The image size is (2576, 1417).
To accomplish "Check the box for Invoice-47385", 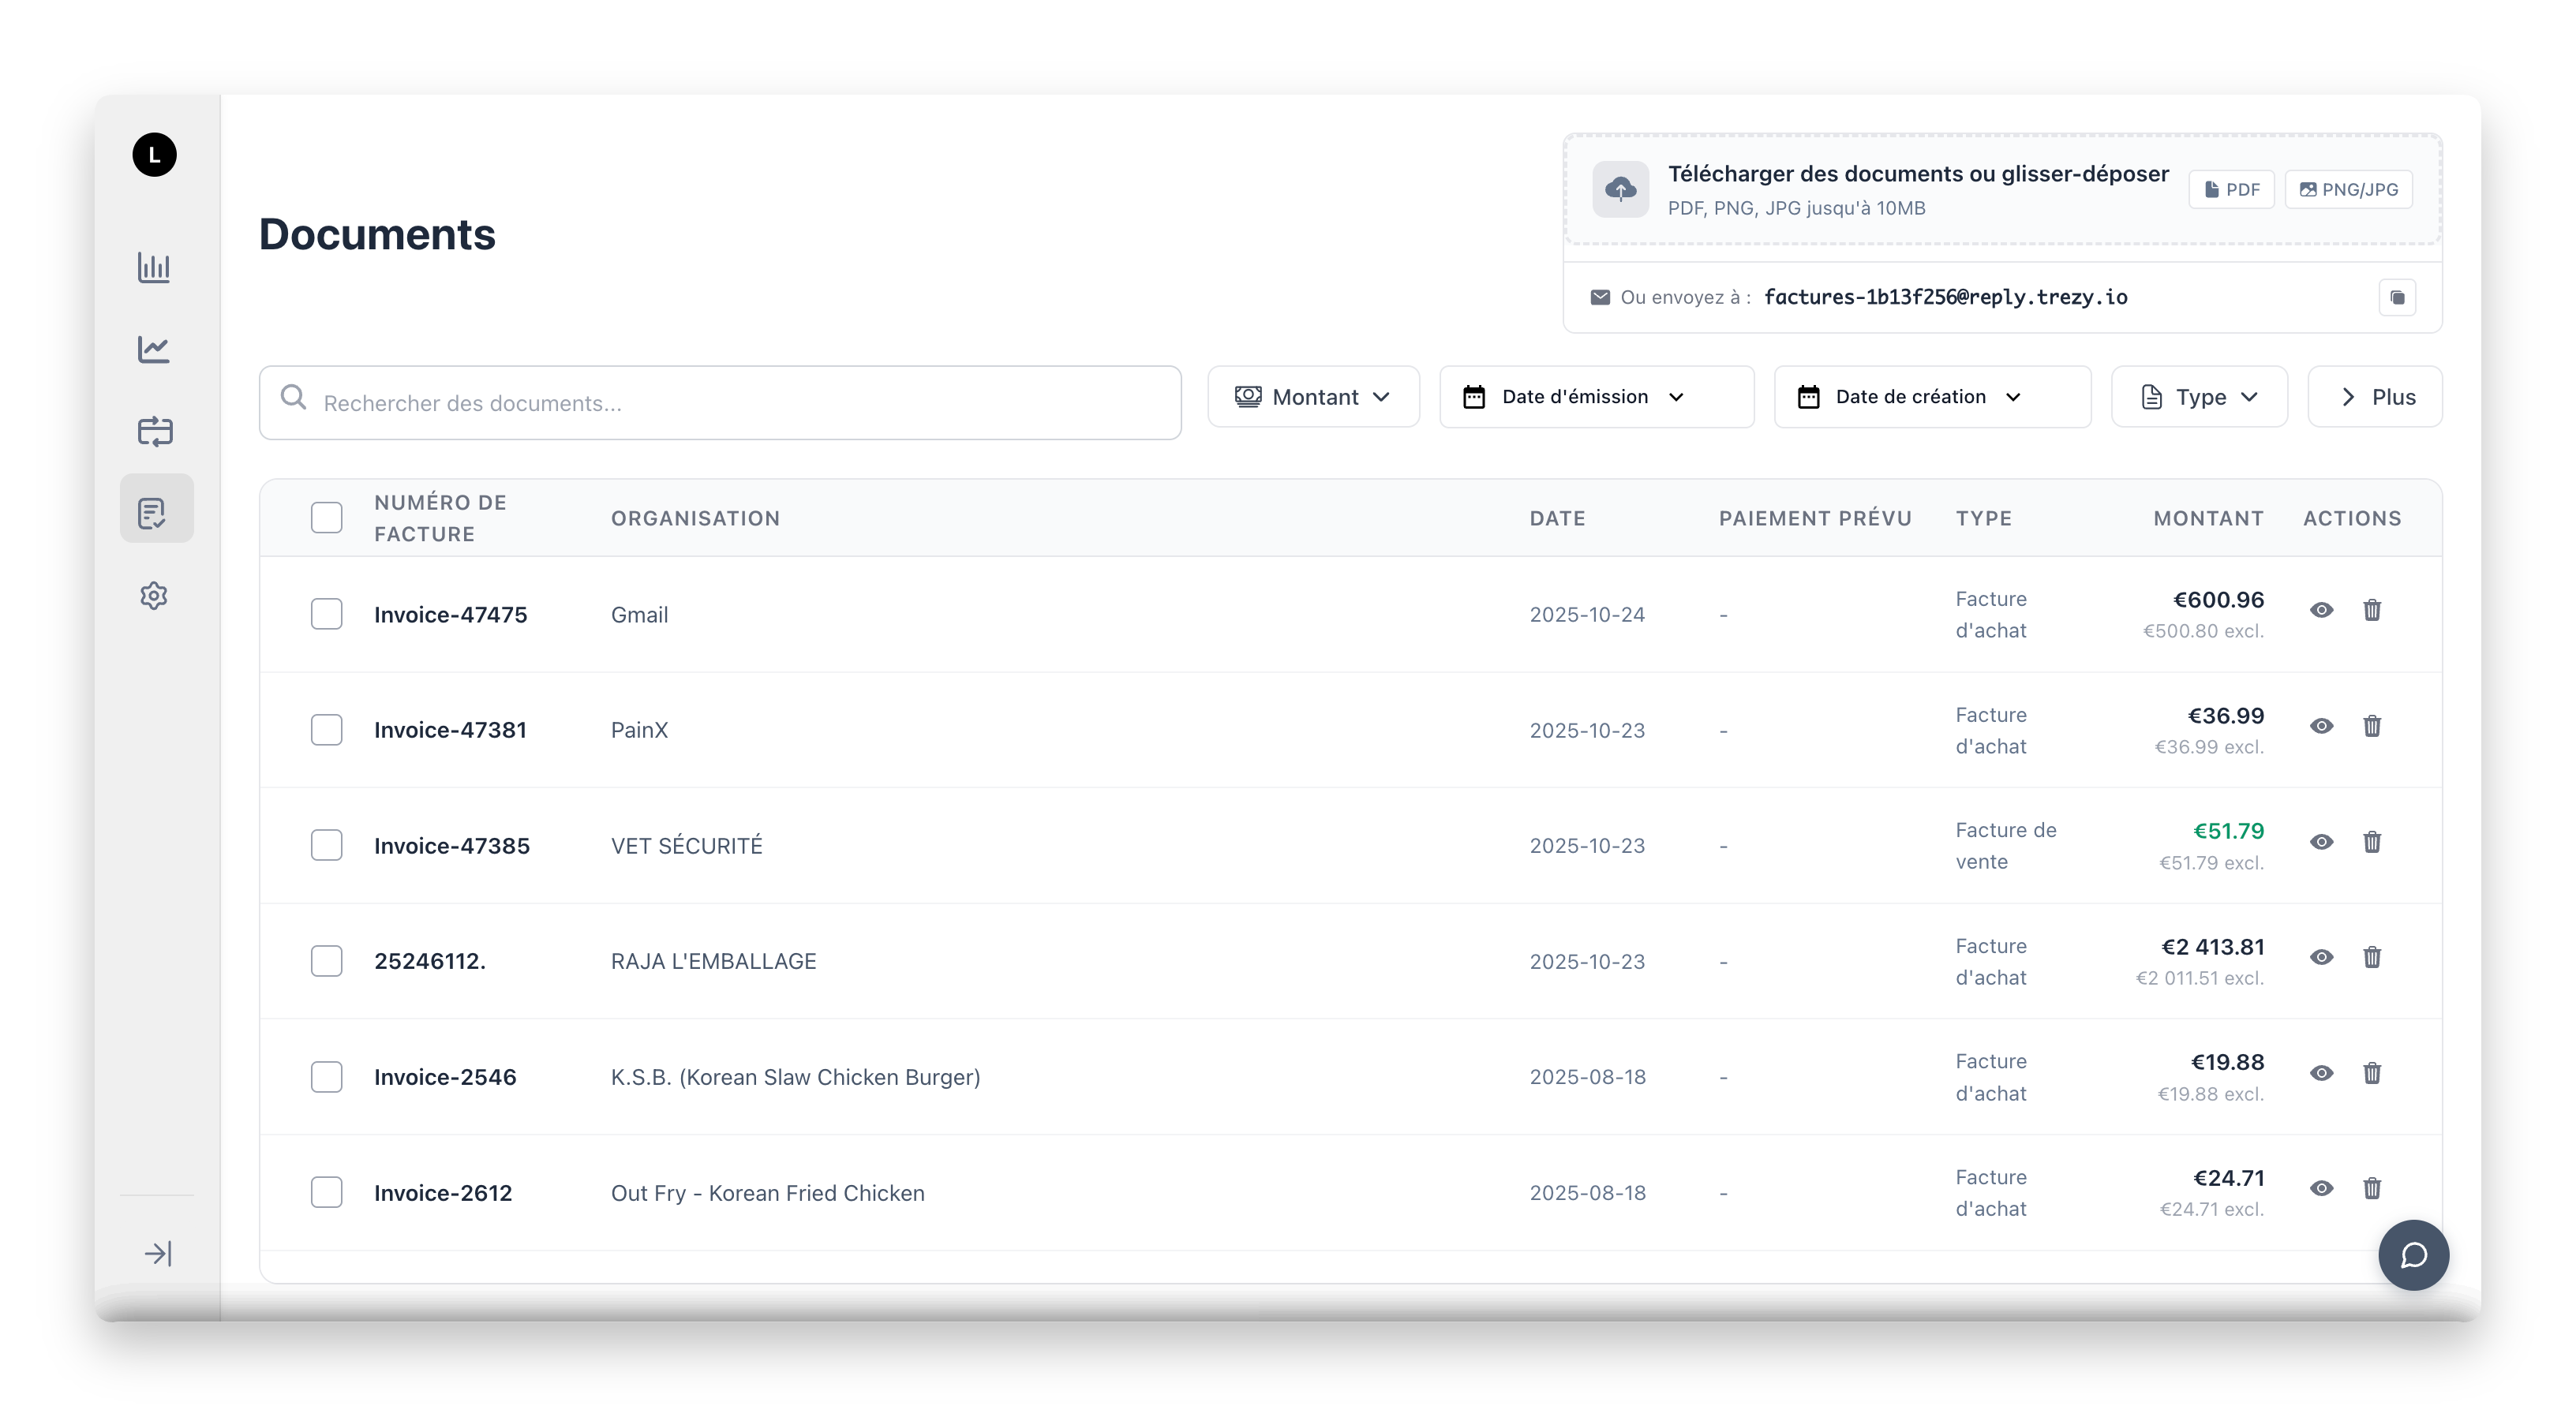I will pyautogui.click(x=326, y=845).
